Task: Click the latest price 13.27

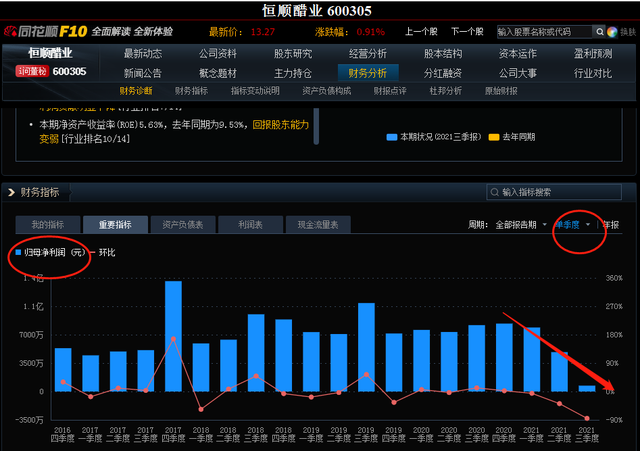Action: 263,32
